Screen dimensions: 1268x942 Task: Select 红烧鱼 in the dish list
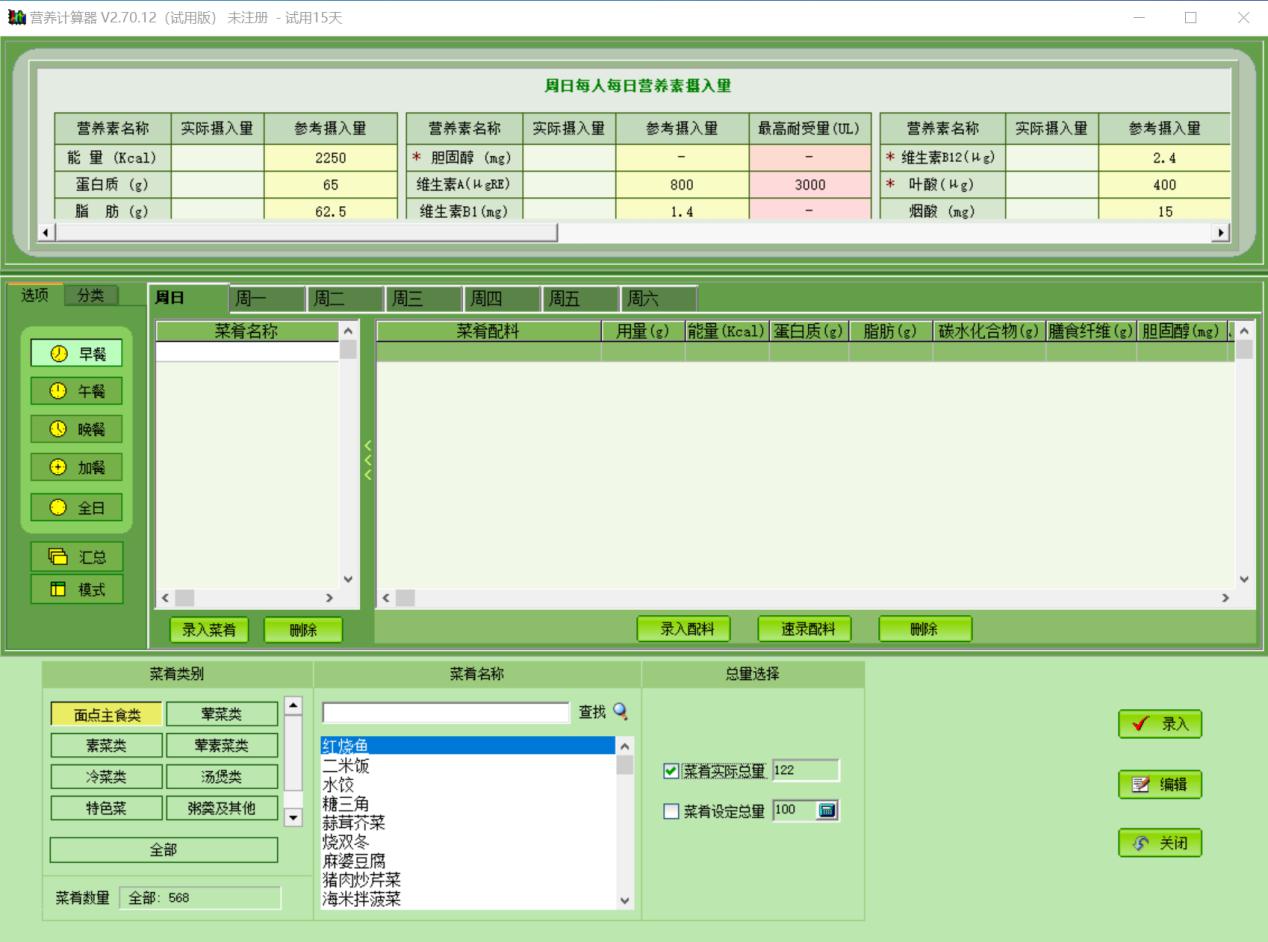point(467,746)
